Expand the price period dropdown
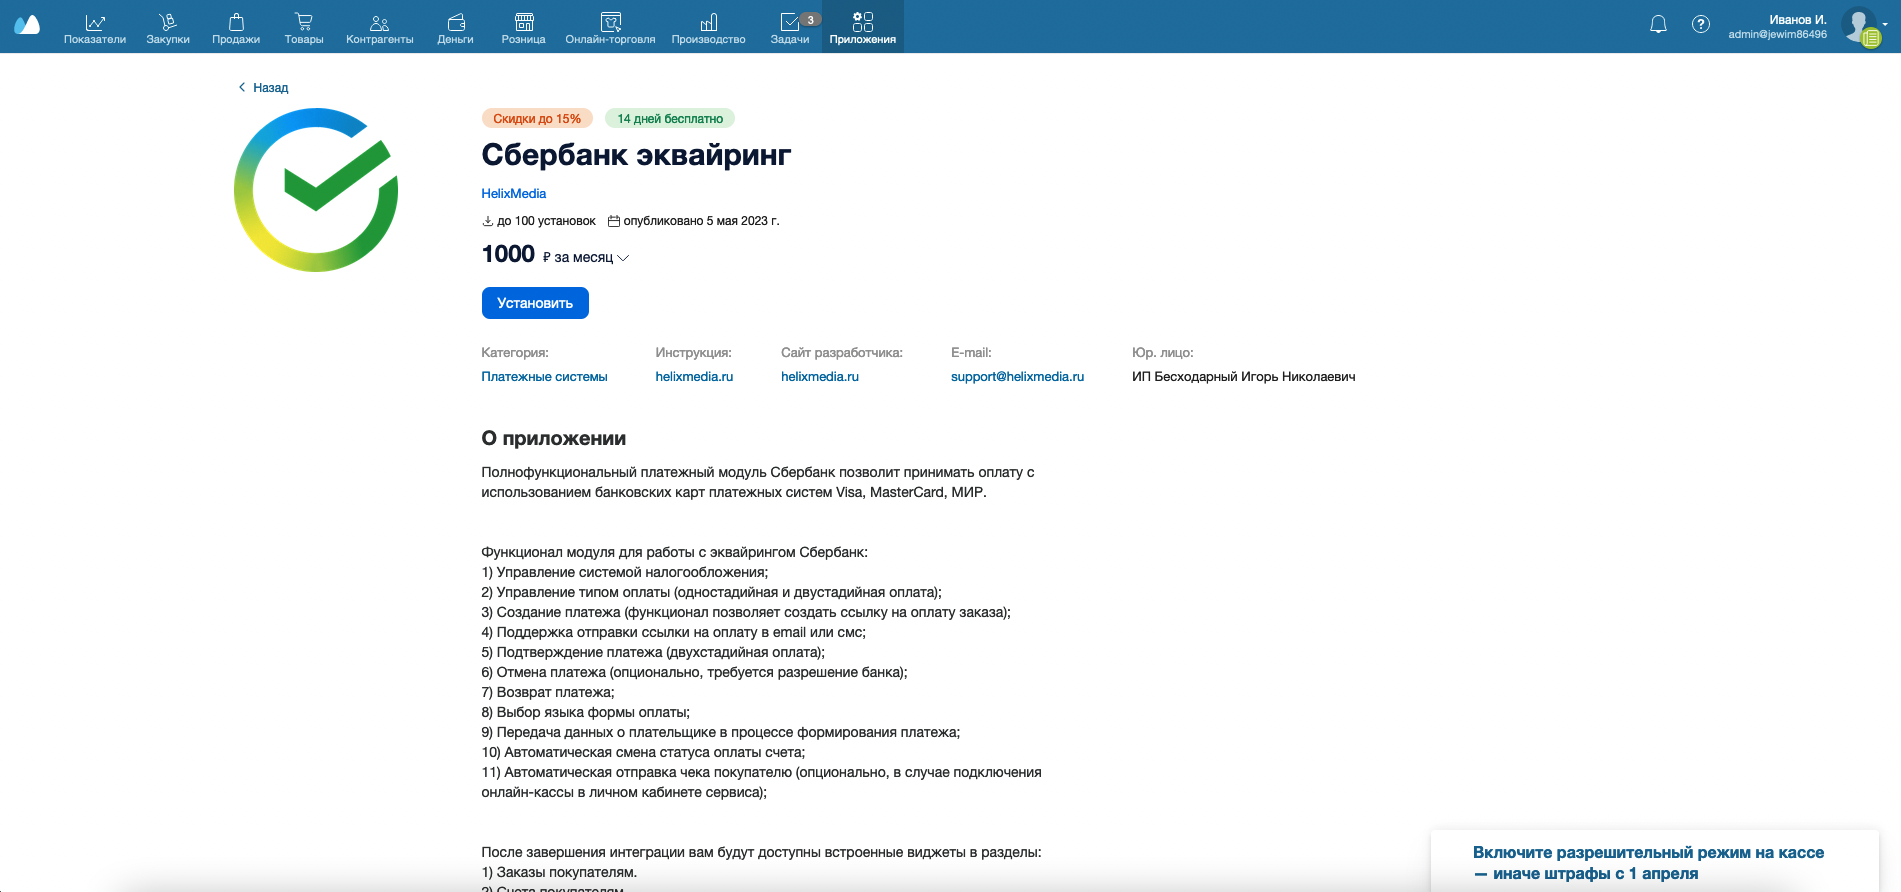Screen dimensions: 1901x892 point(623,258)
